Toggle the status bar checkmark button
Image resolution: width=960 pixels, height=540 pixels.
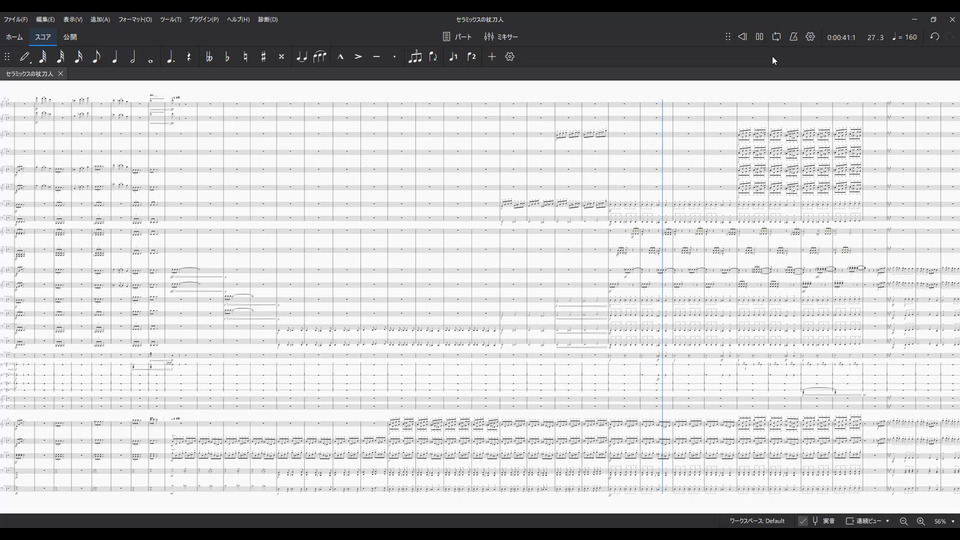(803, 521)
